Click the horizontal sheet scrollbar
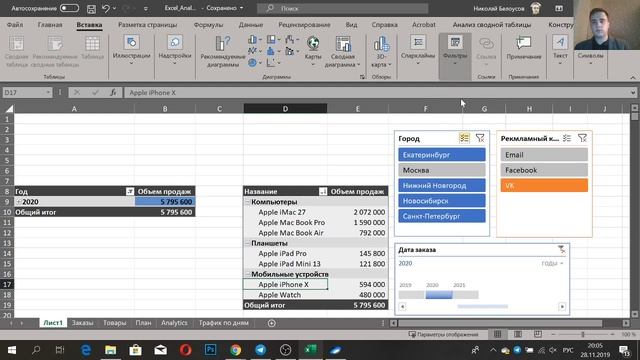640x360 pixels. pyautogui.click(x=500, y=323)
